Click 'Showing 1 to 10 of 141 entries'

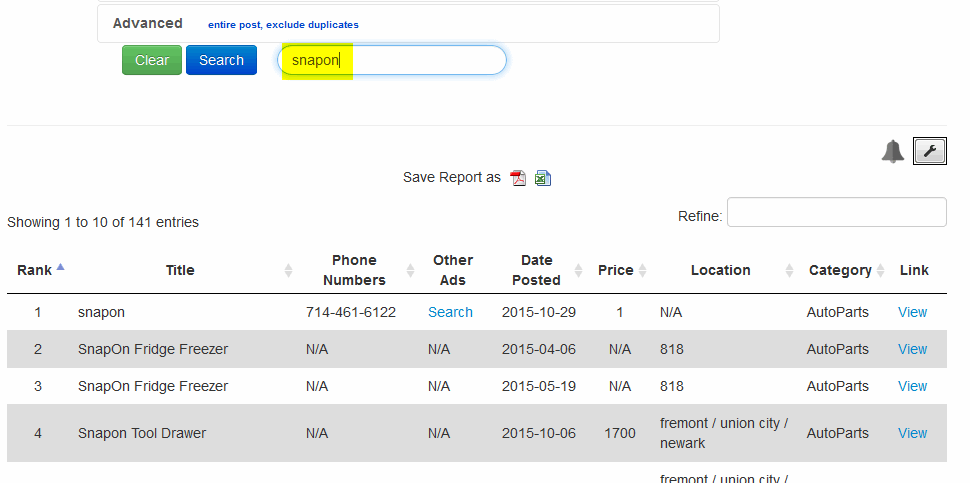tap(103, 222)
